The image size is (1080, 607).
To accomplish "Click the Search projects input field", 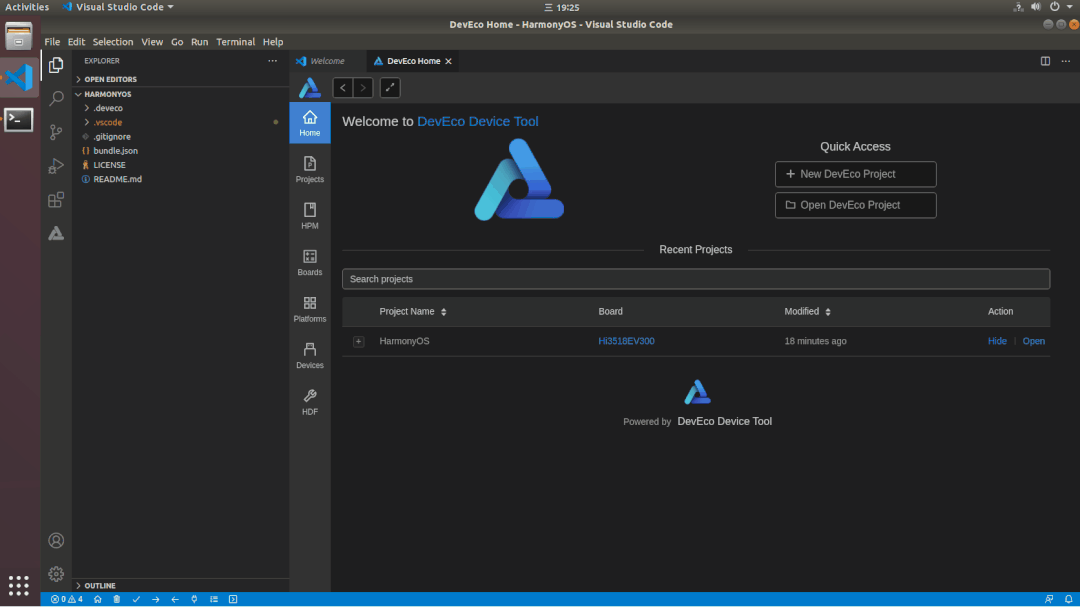I will pyautogui.click(x=696, y=279).
